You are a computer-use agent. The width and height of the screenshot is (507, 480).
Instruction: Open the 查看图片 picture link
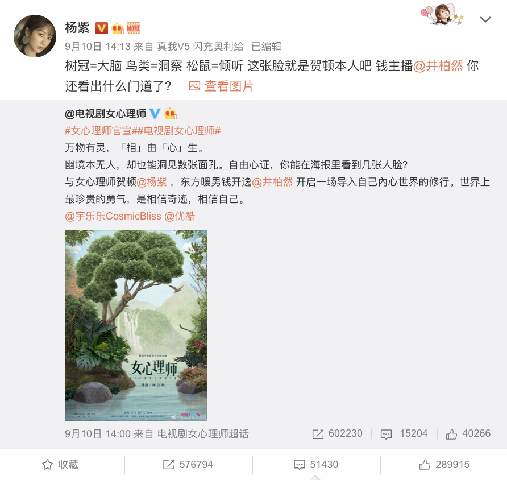click(x=221, y=86)
